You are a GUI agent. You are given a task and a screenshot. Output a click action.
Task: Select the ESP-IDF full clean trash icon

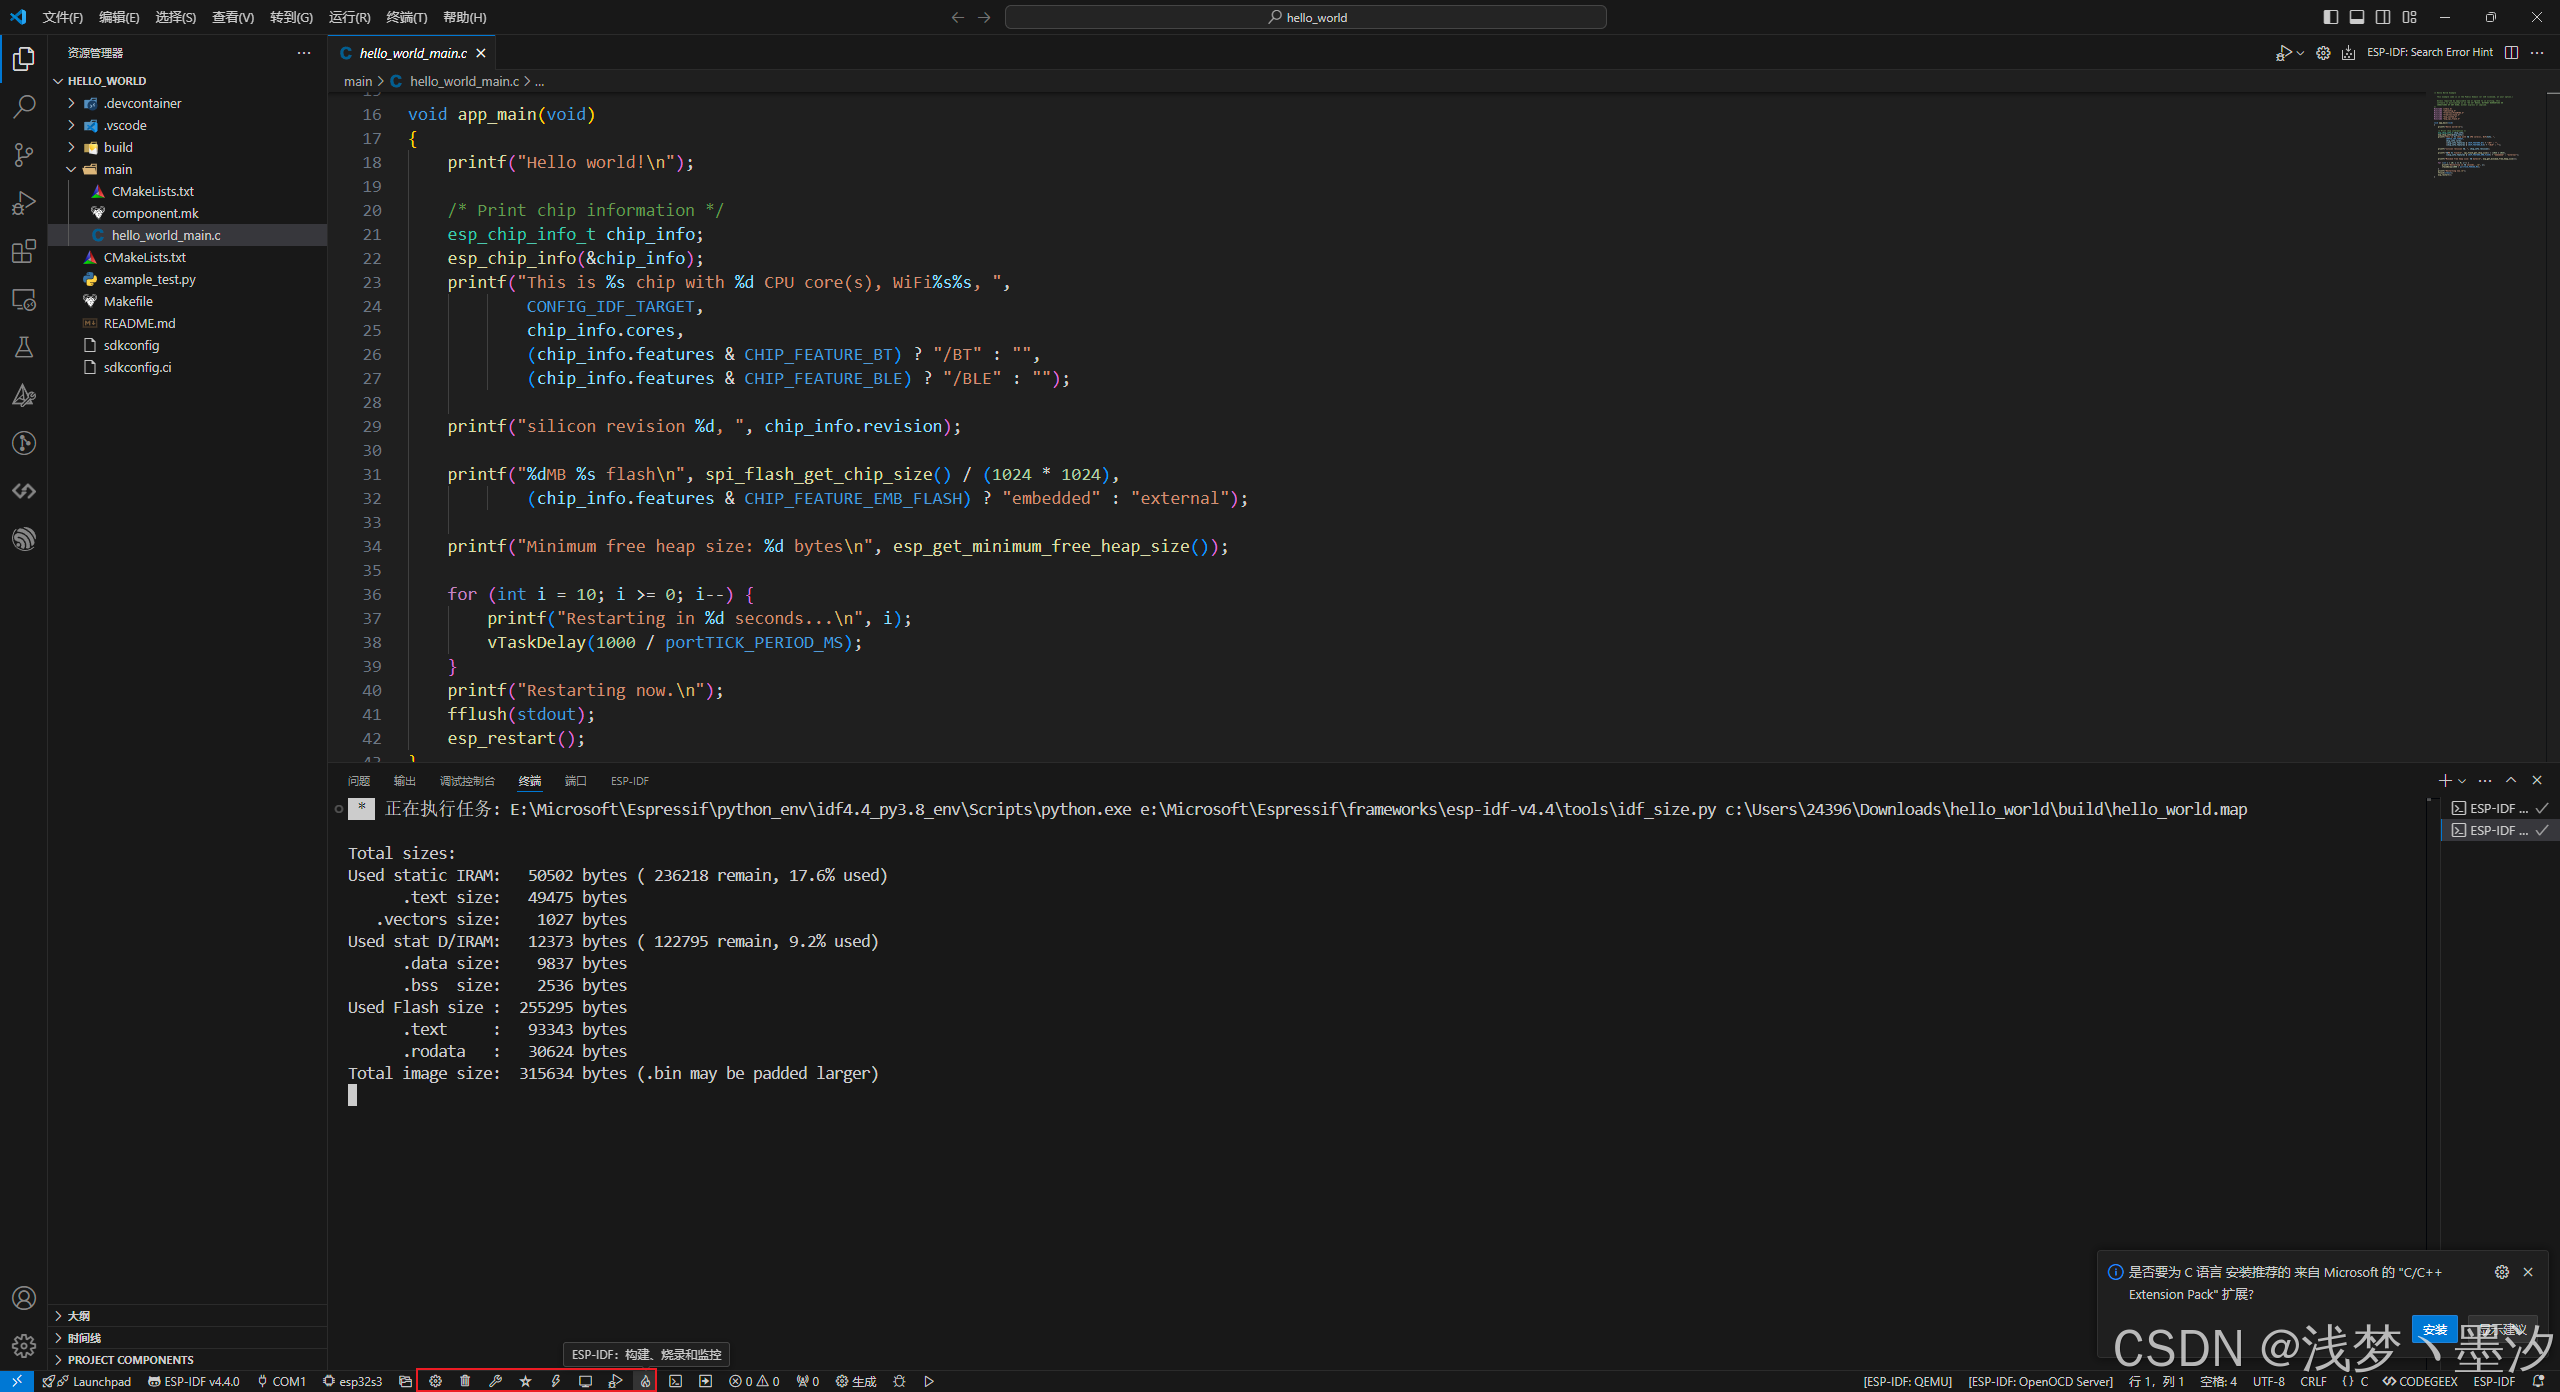pyautogui.click(x=465, y=1381)
